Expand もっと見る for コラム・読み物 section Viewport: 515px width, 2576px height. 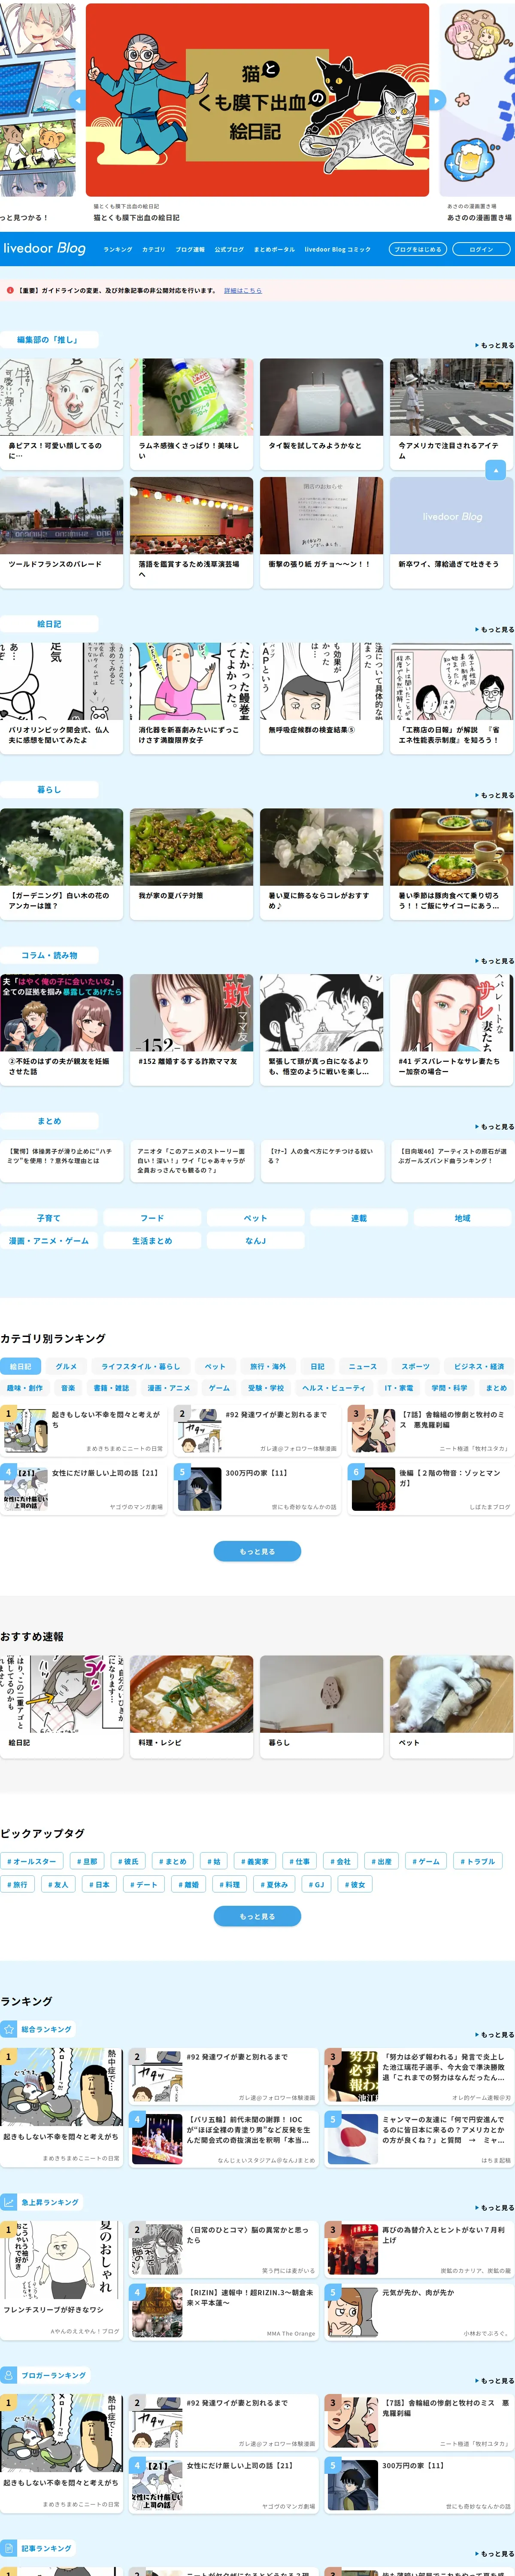point(495,961)
